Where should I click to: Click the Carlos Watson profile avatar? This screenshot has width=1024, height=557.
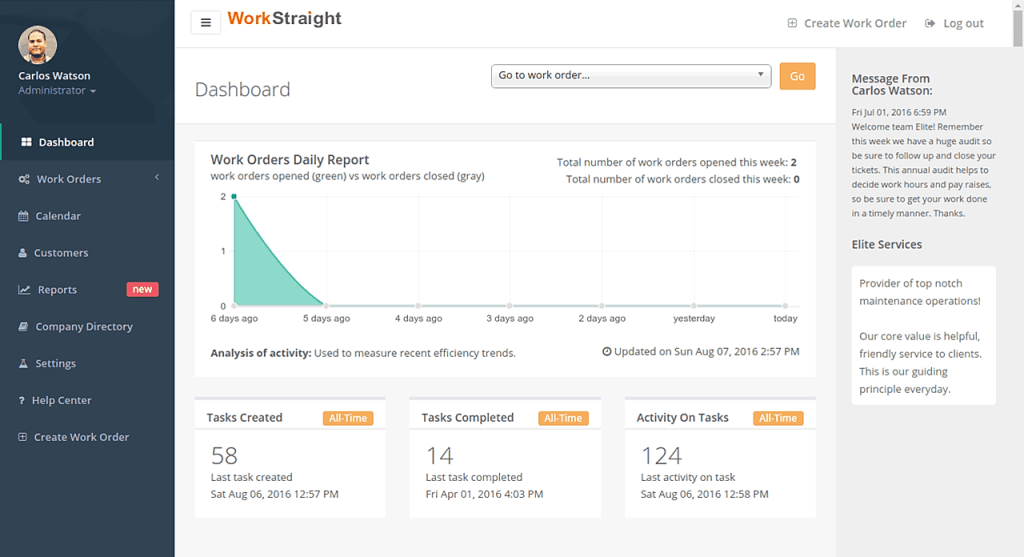pyautogui.click(x=38, y=45)
